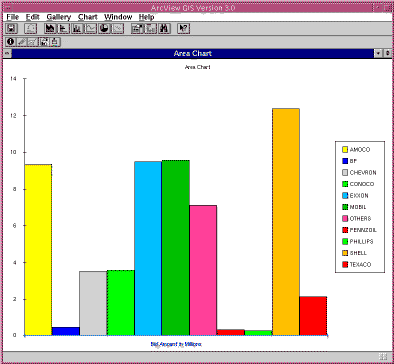This screenshot has width=394, height=364.
Task: Click the SHELL orange legend swatch
Action: [x=345, y=253]
